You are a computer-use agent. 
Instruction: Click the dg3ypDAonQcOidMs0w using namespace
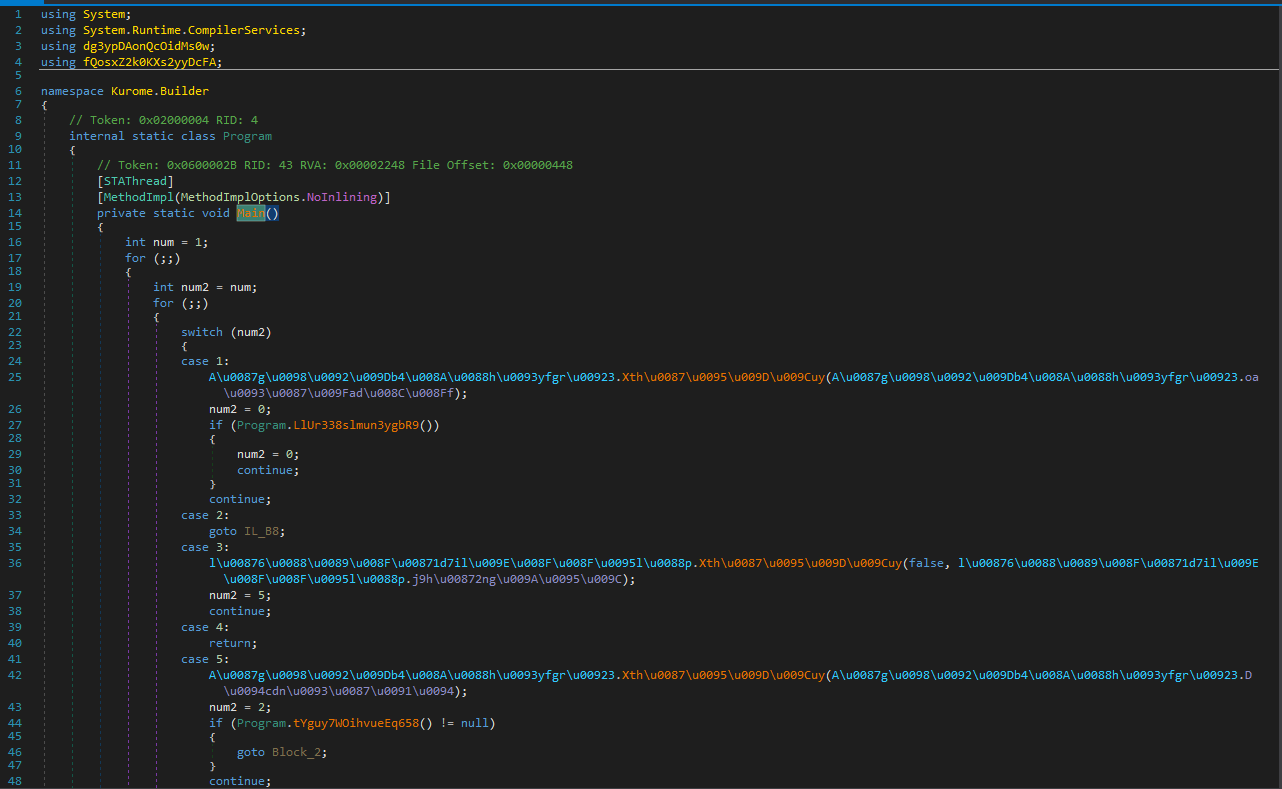[149, 46]
